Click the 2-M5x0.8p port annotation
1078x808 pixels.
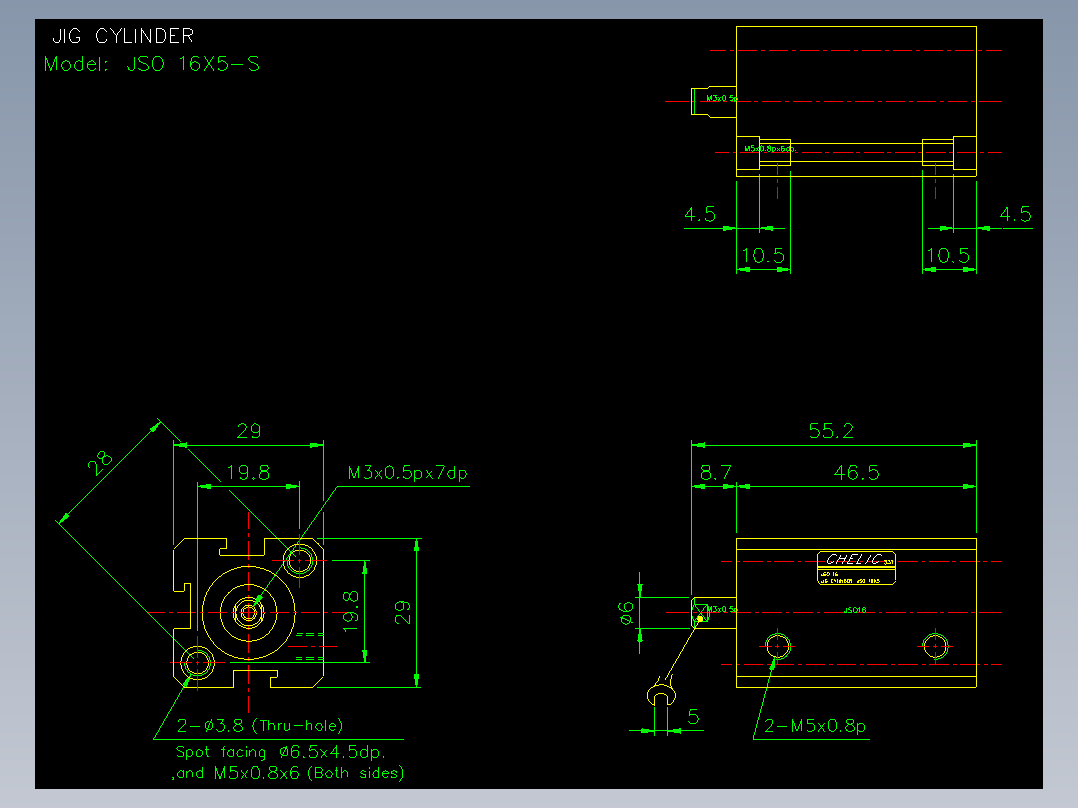[x=815, y=726]
